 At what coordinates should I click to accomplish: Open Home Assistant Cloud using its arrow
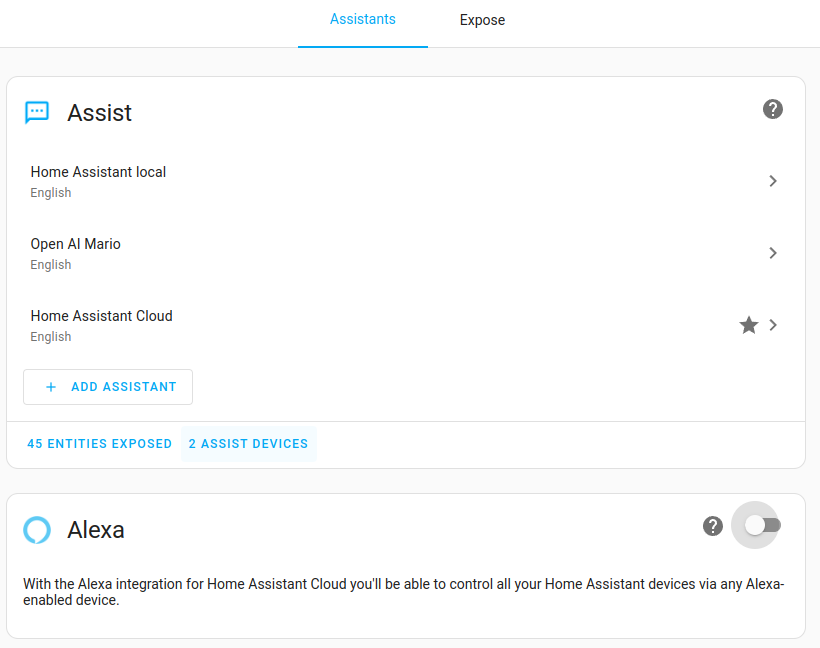tap(772, 325)
